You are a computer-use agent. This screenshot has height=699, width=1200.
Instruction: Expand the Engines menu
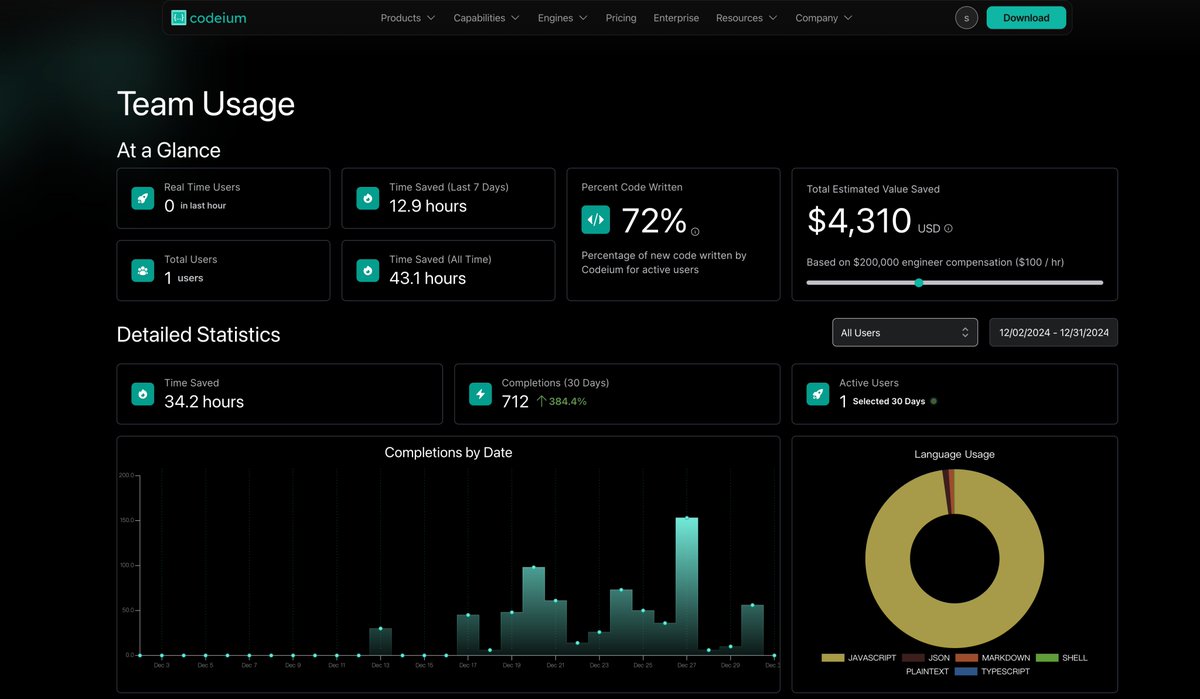563,18
